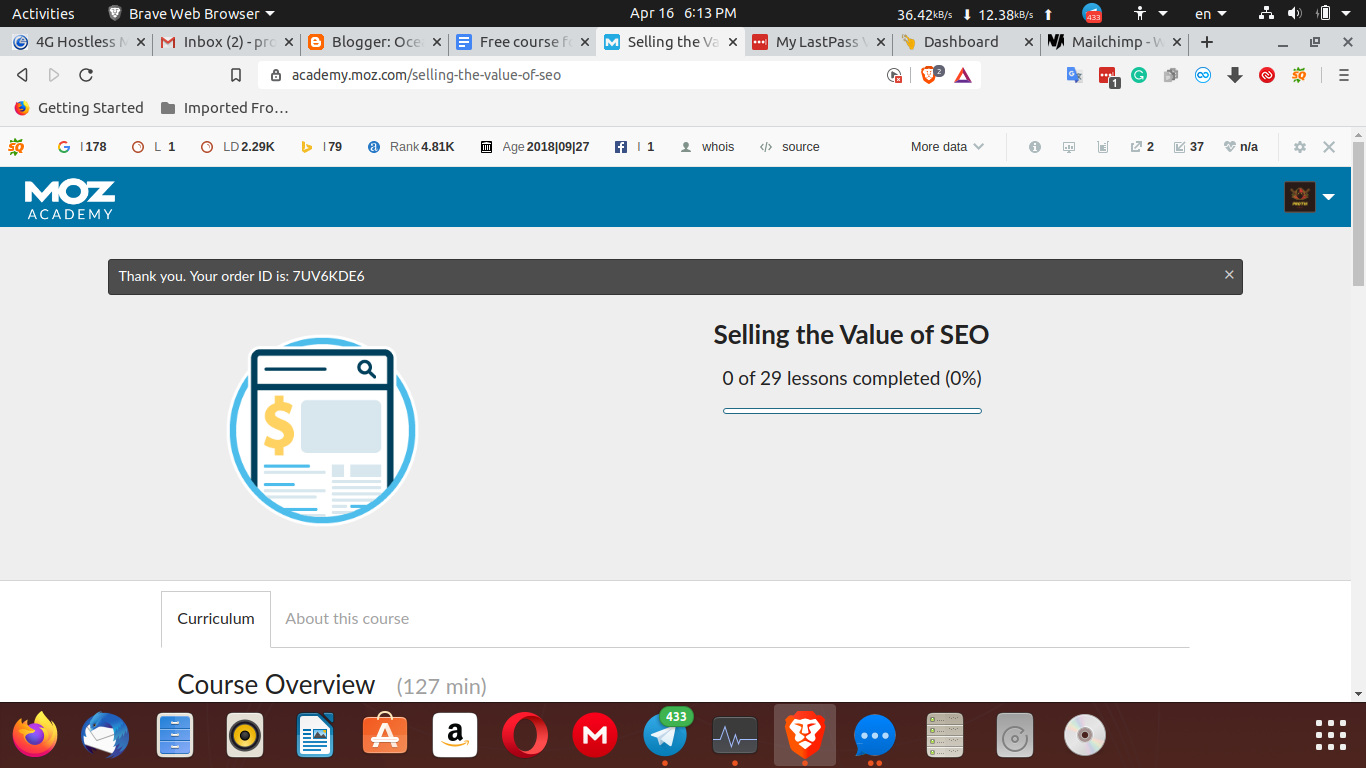Open the Apr 16 6:13 PM clock menu
The height and width of the screenshot is (768, 1366).
point(683,14)
